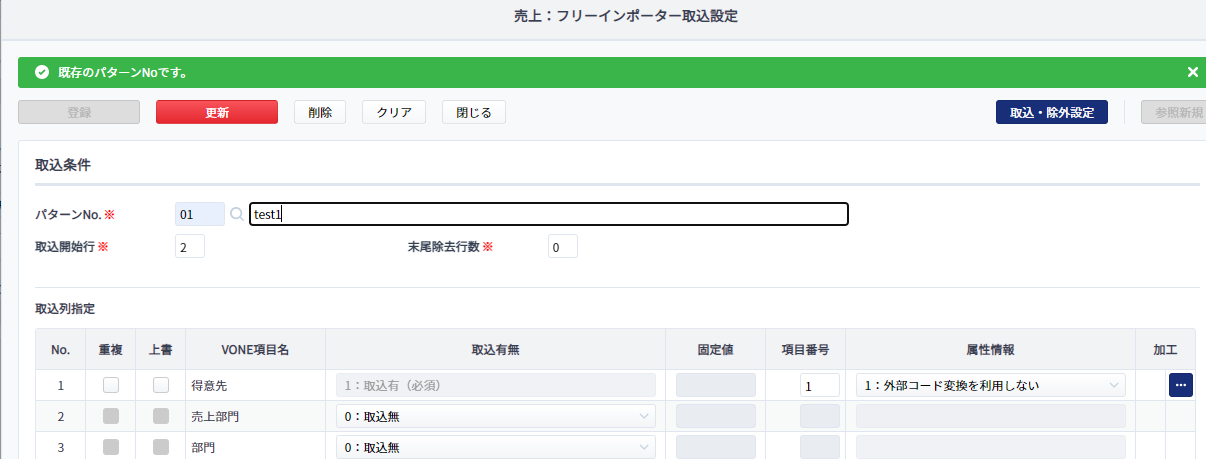The width and height of the screenshot is (1206, 459).
Task: Click the 固定値 field for 売上部門 row
Action: coord(716,416)
